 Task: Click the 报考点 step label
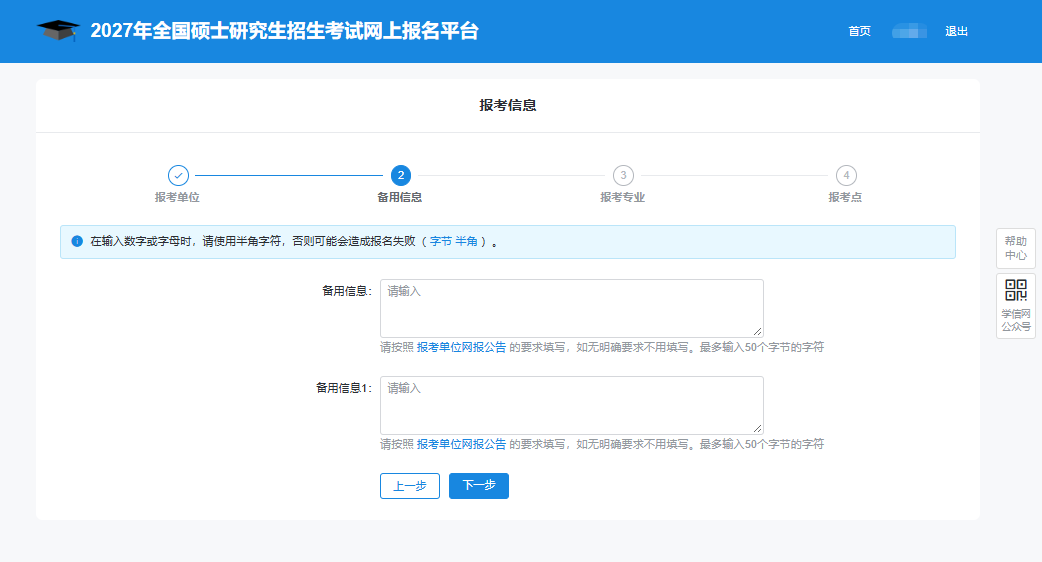(845, 197)
